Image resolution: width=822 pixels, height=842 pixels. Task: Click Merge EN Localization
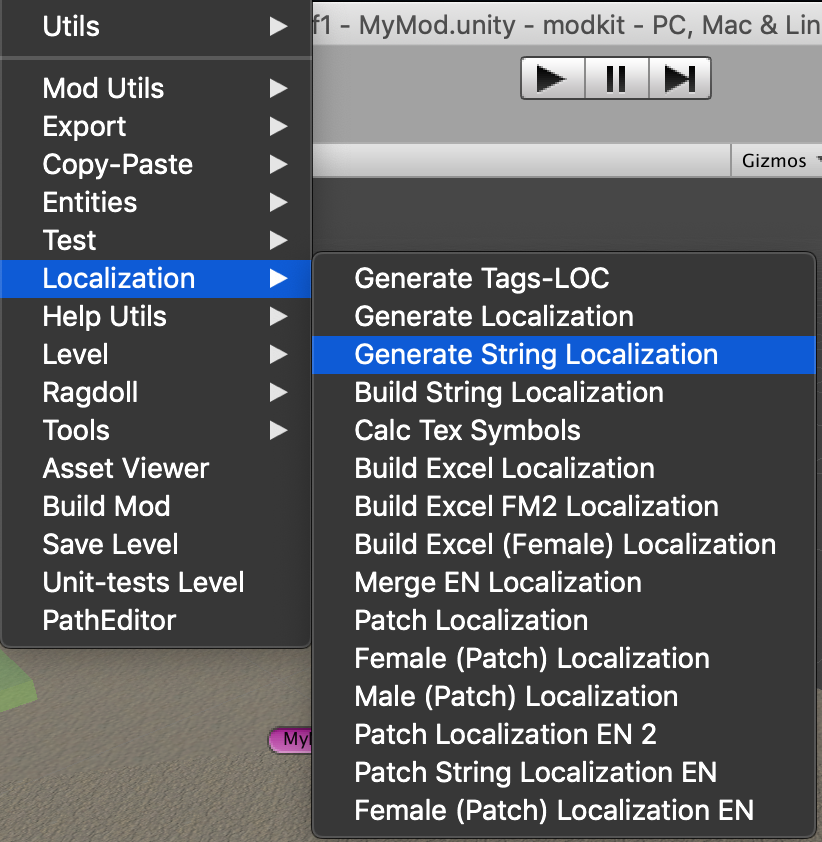(x=498, y=582)
